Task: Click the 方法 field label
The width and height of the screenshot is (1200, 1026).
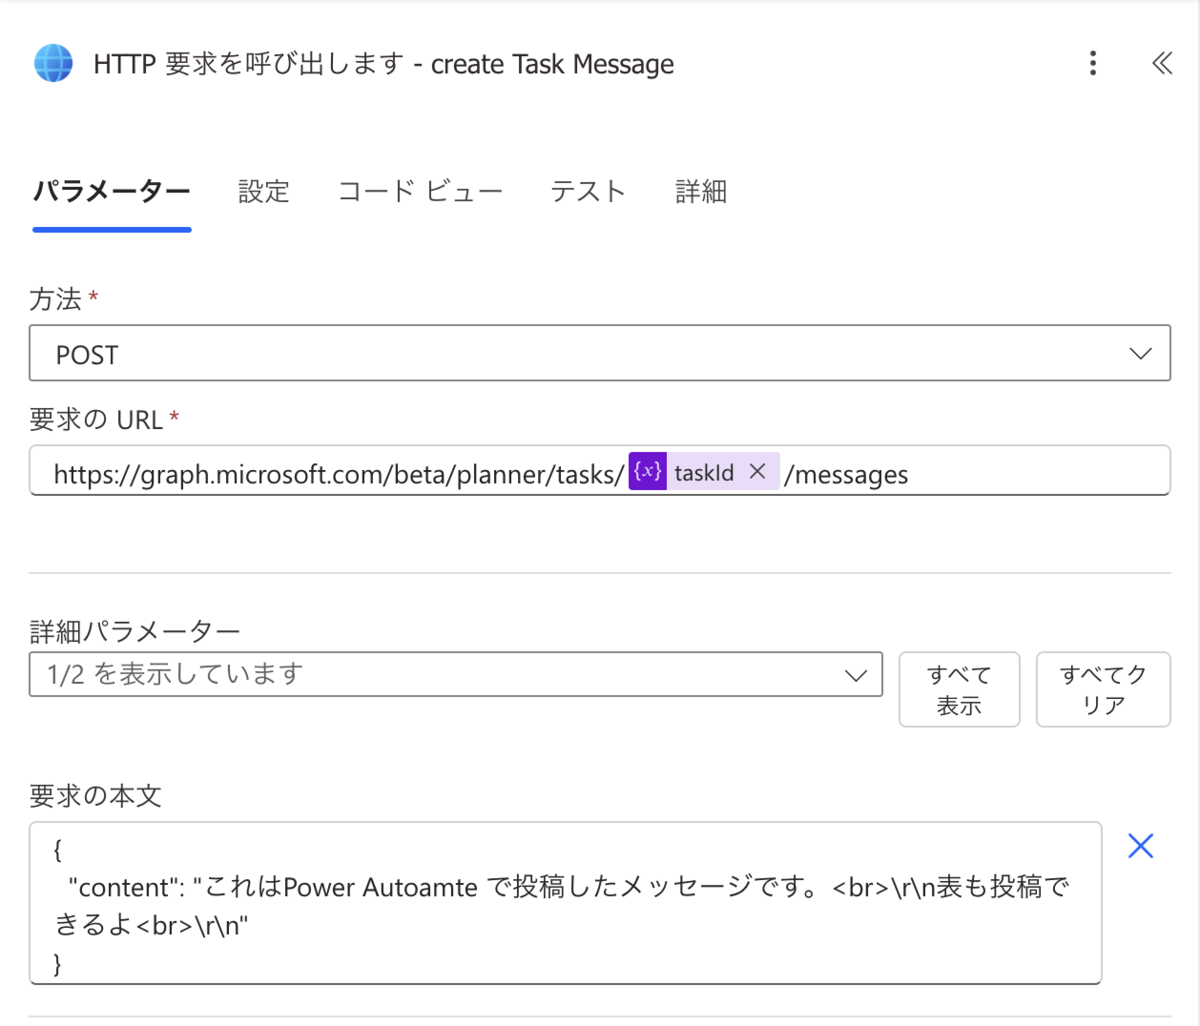Action: click(x=56, y=298)
